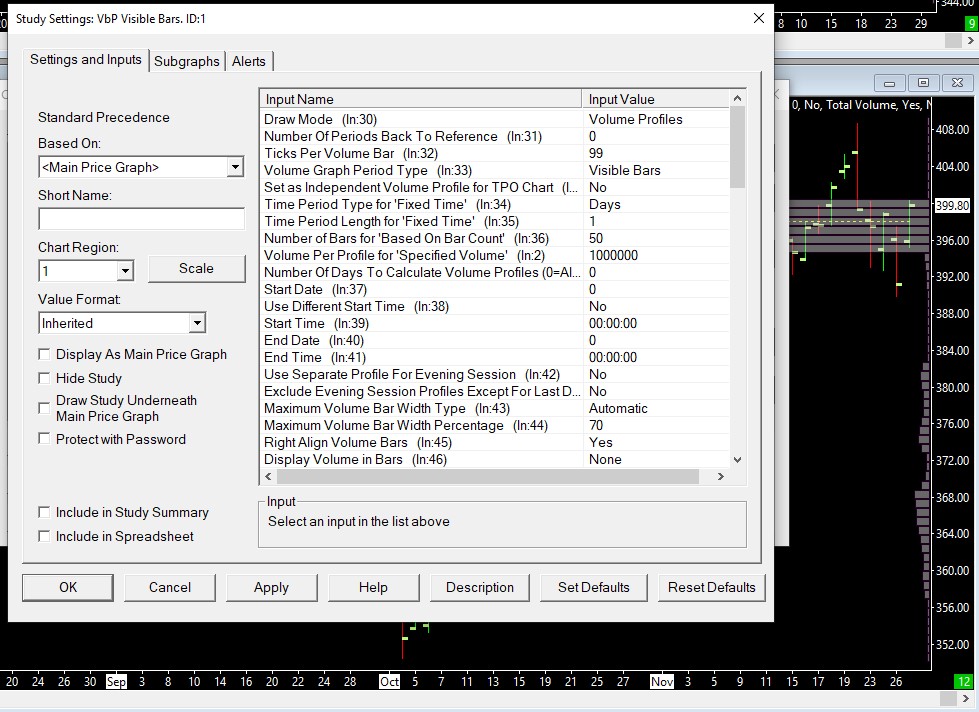Switch to the Subgraphs tab
The image size is (979, 712).
point(186,61)
